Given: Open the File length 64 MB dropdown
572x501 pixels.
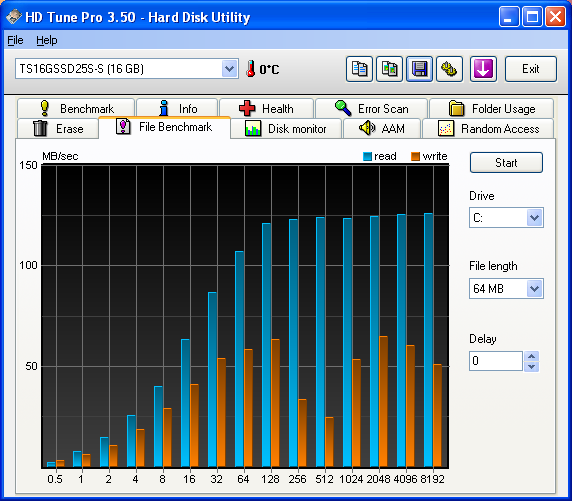Looking at the screenshot, I should click(x=534, y=289).
